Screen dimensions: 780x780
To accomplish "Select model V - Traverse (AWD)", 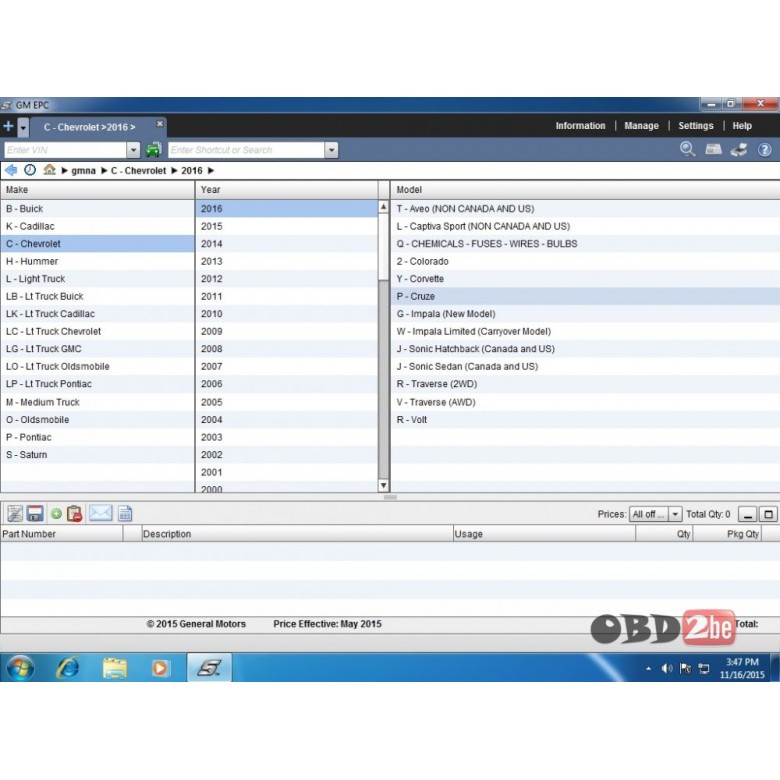I will 585,402.
